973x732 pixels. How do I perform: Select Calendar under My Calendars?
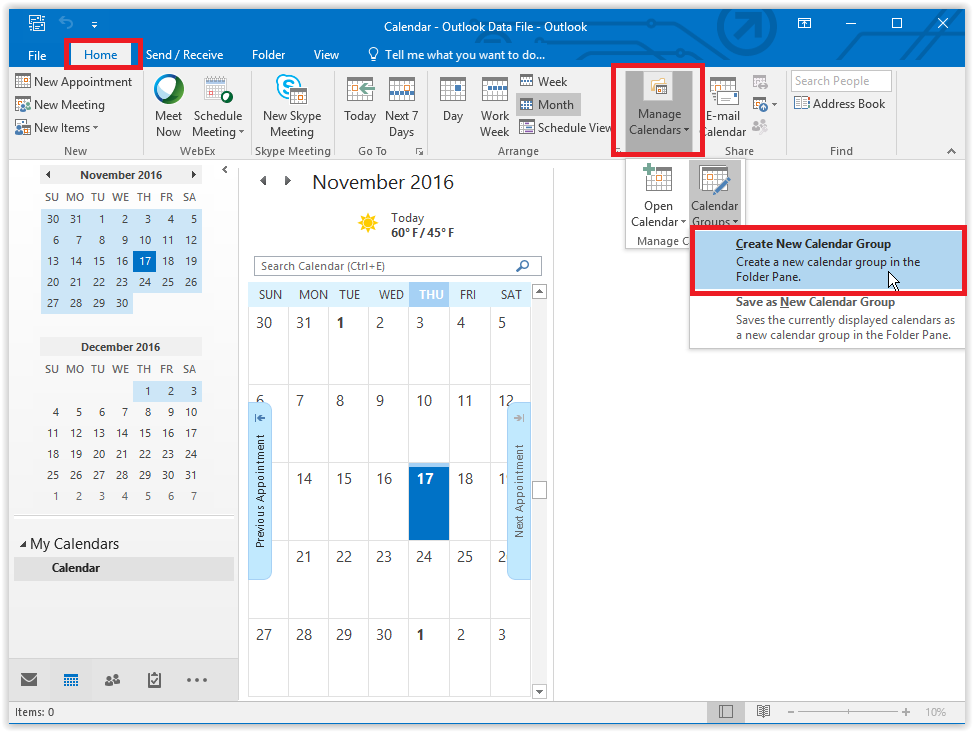point(124,568)
